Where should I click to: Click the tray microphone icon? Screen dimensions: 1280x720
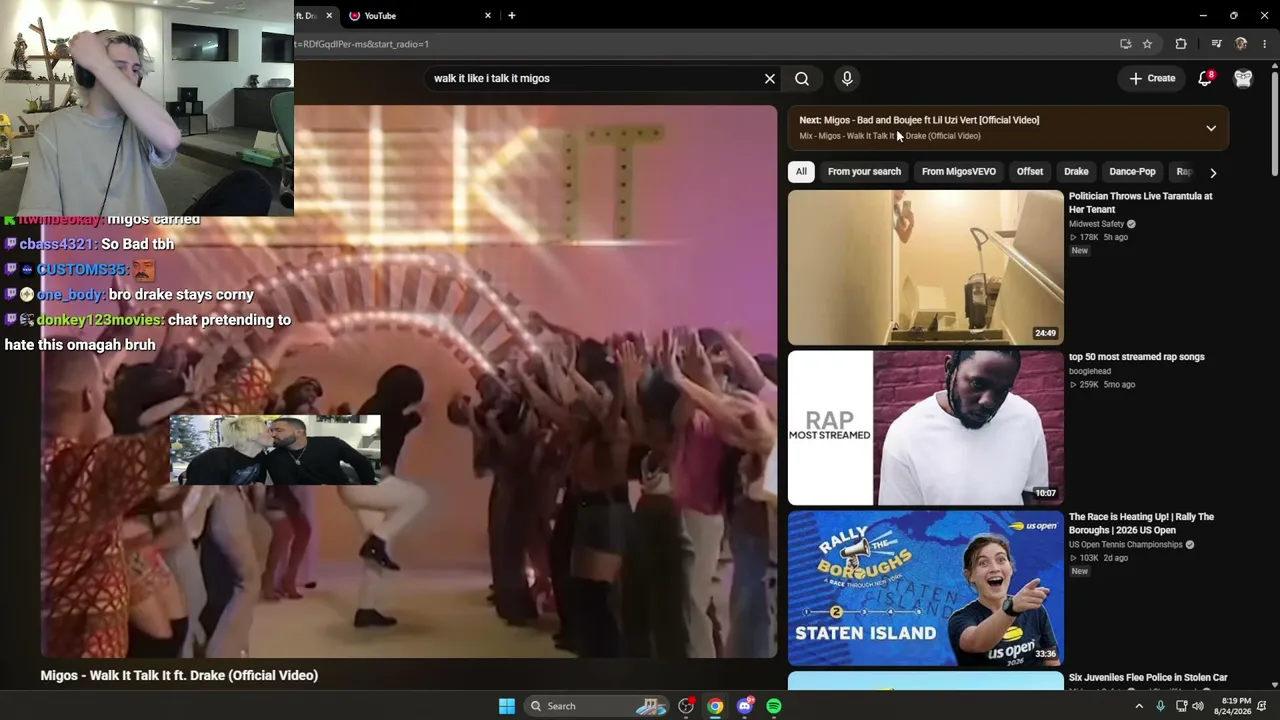[x=1160, y=706]
